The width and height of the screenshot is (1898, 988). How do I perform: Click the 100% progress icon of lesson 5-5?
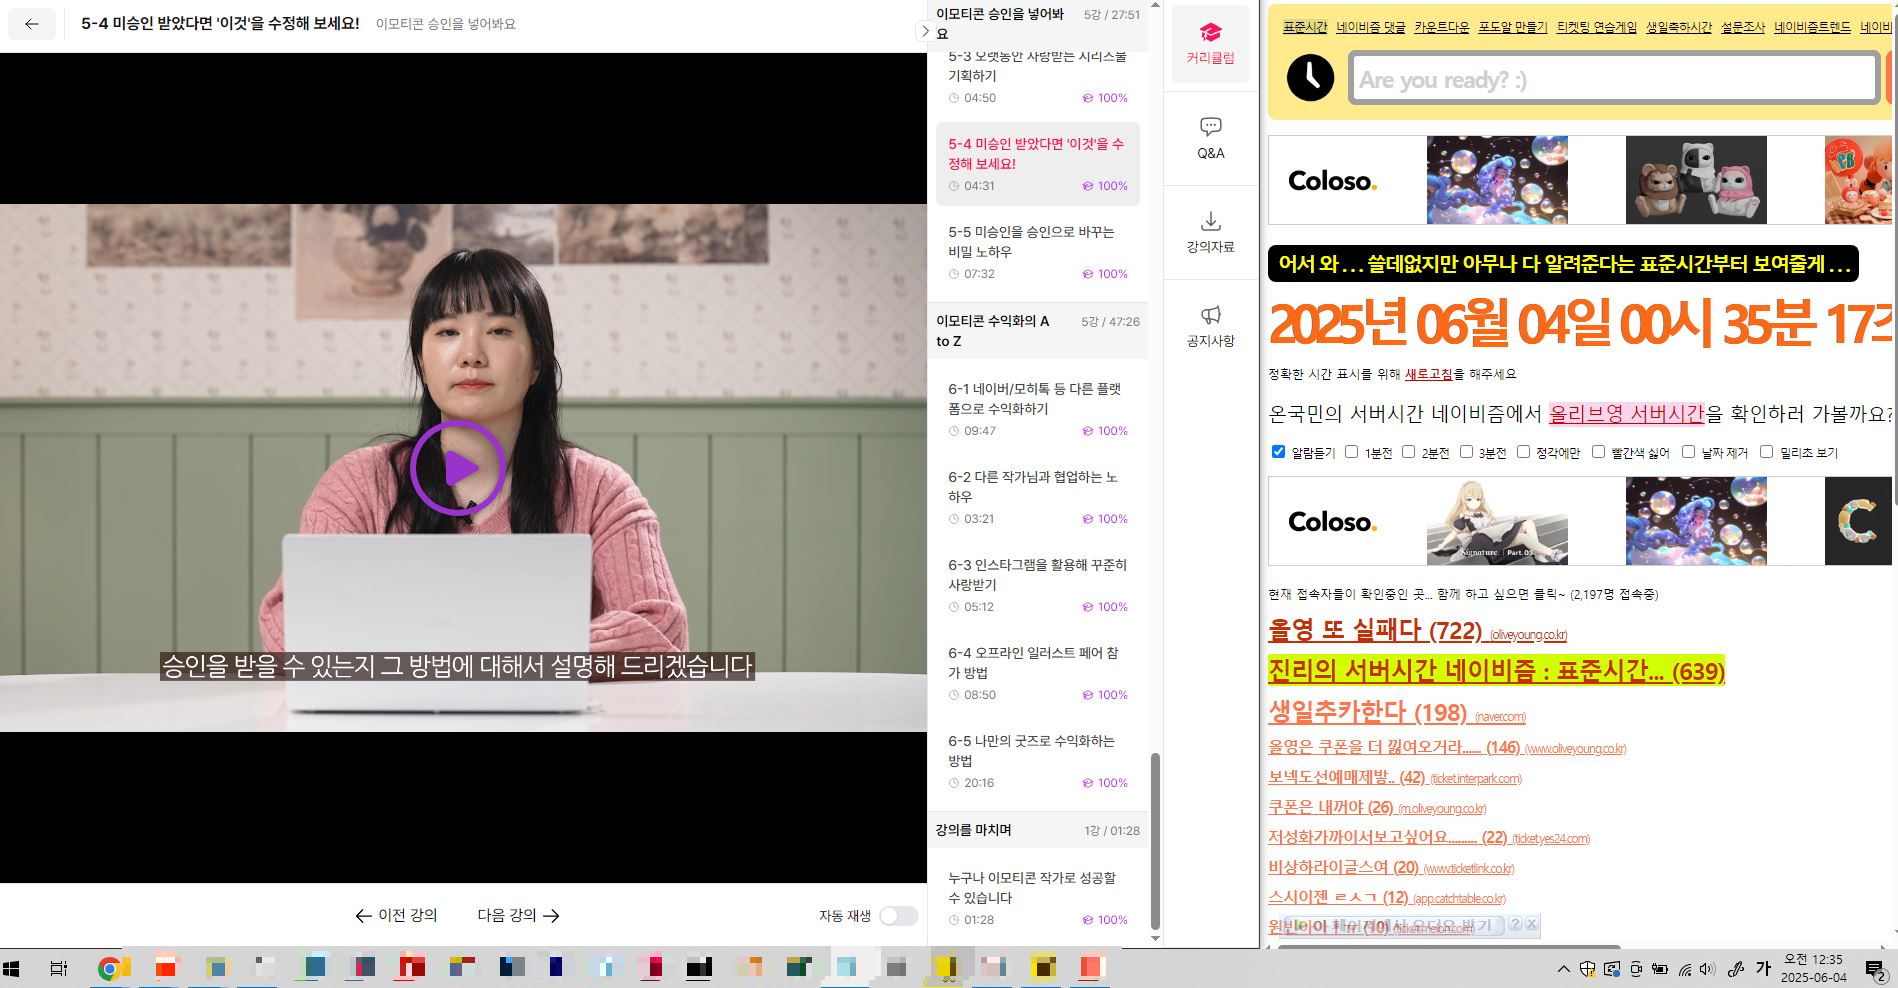pyautogui.click(x=1087, y=274)
